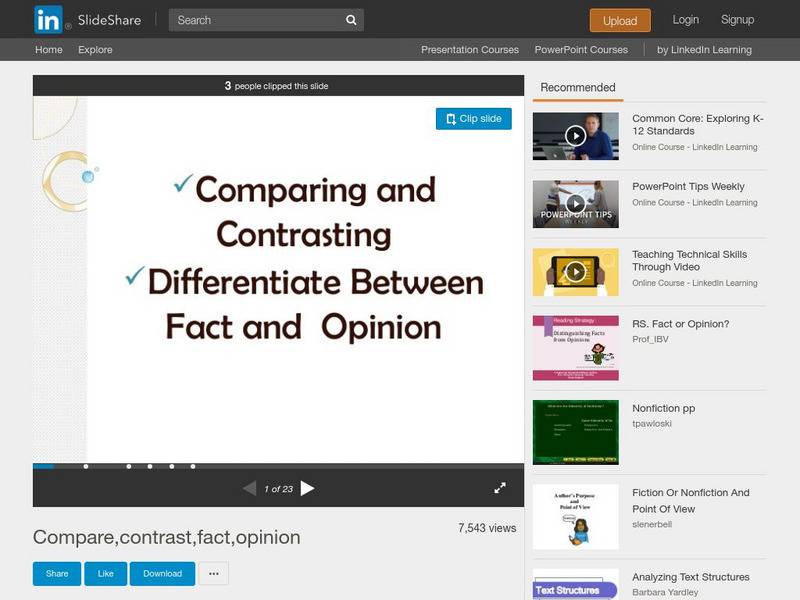Image resolution: width=800 pixels, height=600 pixels.
Task: Open Common Core: Exploring K-12 Standards title
Action: (697, 124)
